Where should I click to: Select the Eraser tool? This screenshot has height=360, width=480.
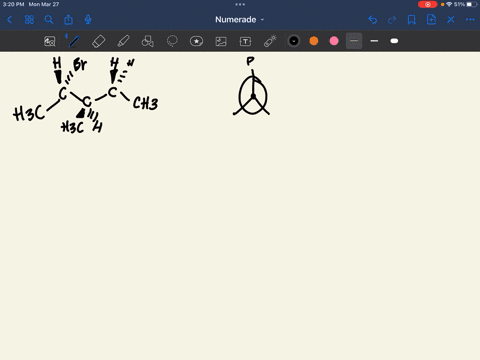coord(99,41)
